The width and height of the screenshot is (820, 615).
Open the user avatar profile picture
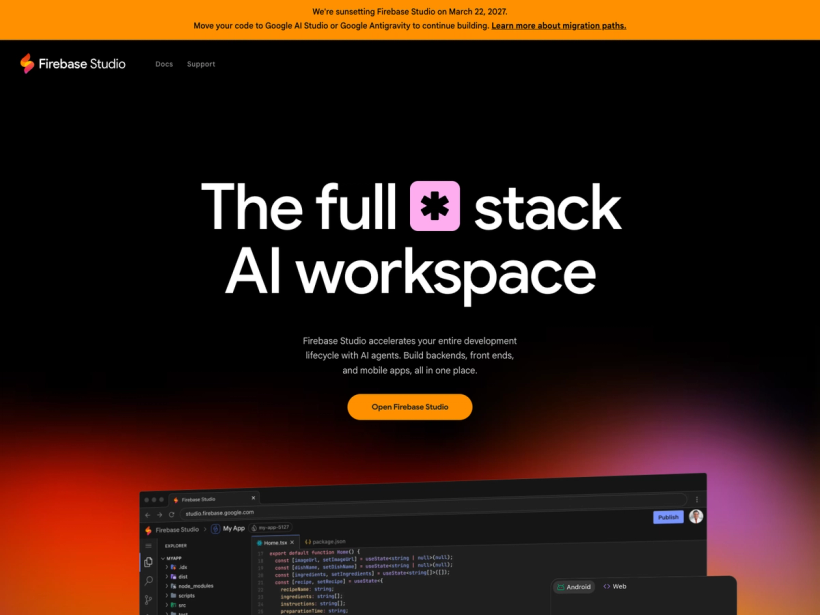[696, 516]
